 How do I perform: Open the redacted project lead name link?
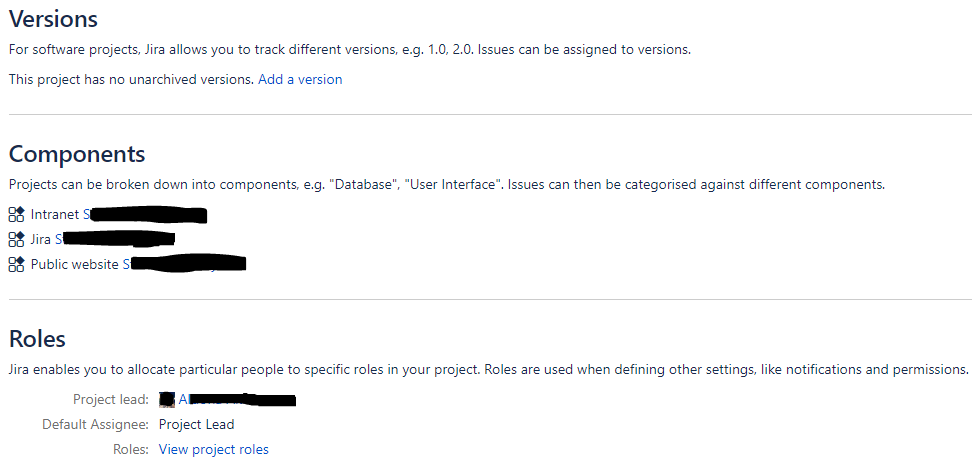pyautogui.click(x=237, y=399)
